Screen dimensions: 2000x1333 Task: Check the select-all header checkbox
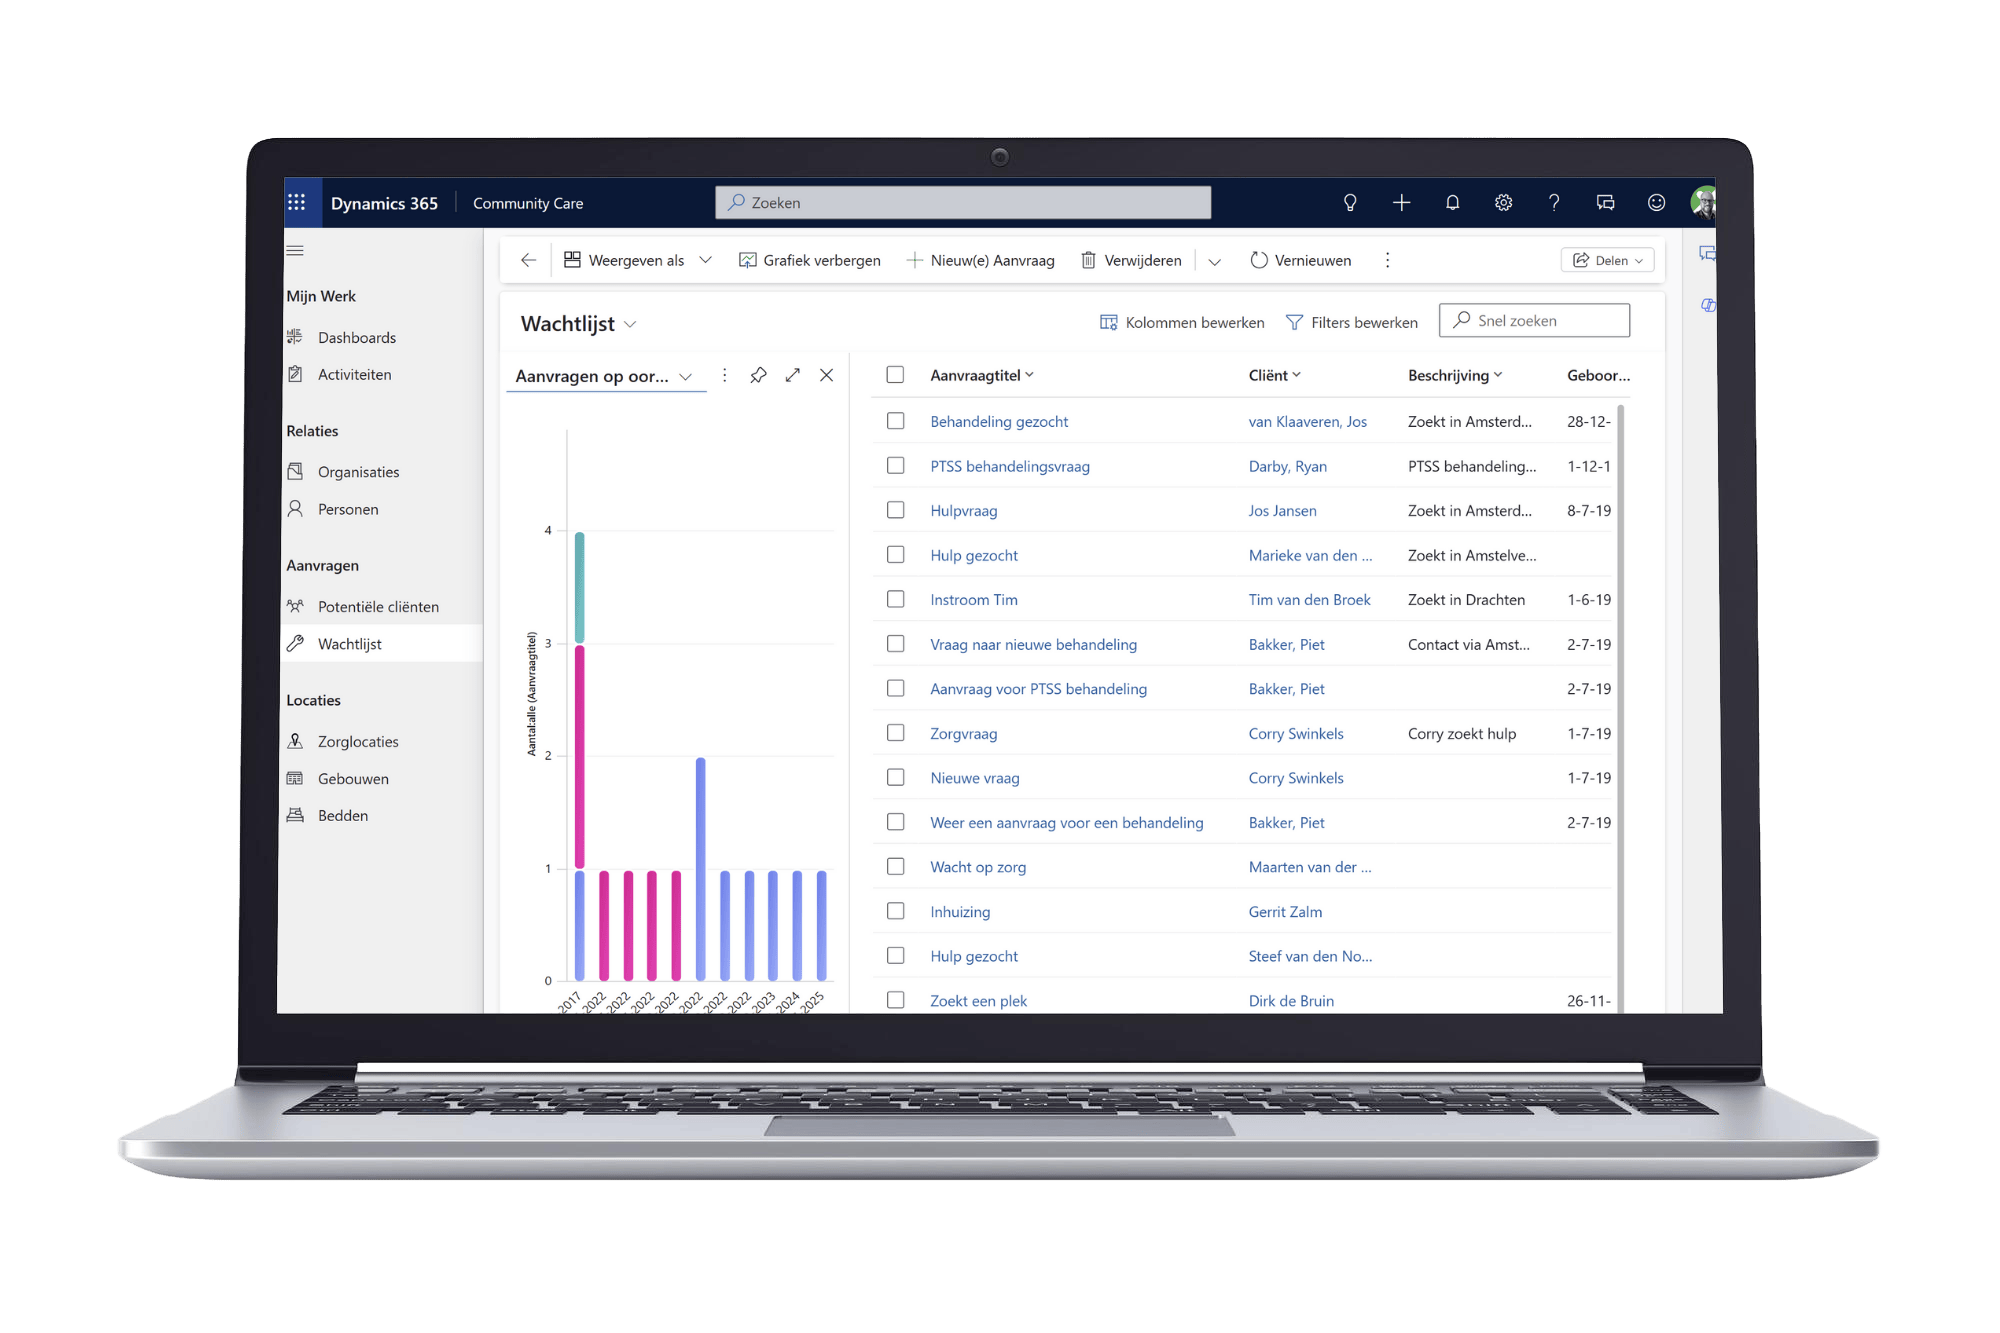point(895,375)
